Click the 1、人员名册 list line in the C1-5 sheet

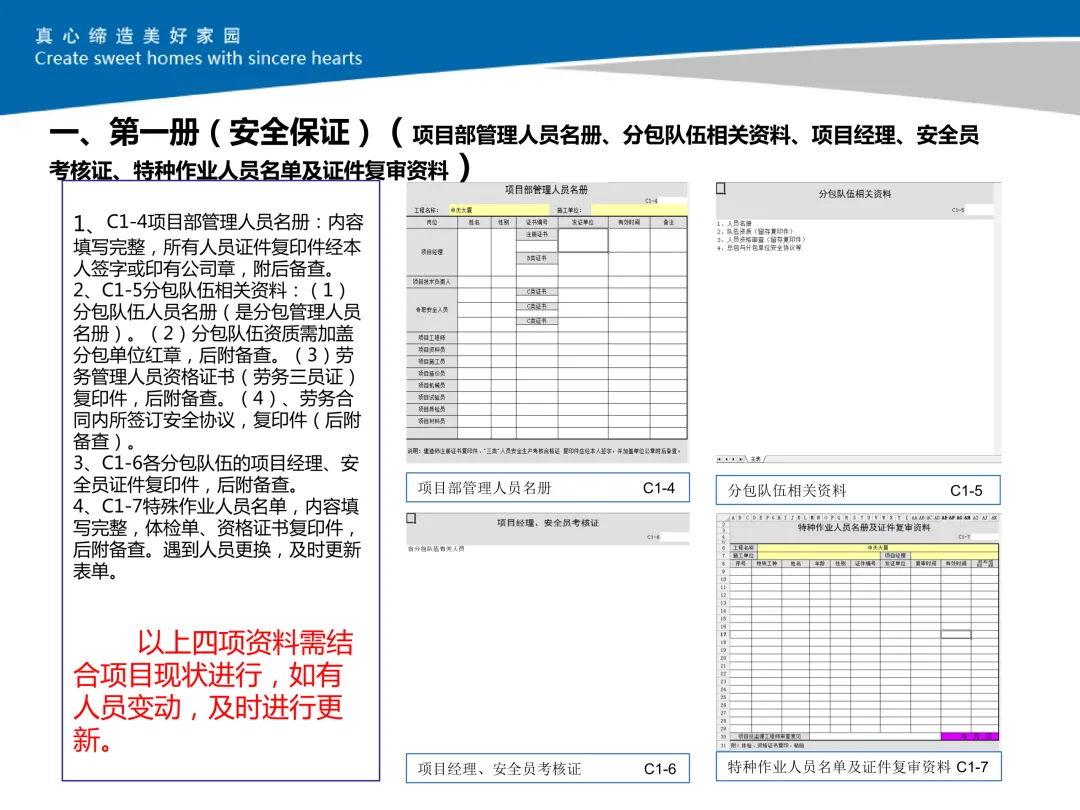click(x=734, y=224)
